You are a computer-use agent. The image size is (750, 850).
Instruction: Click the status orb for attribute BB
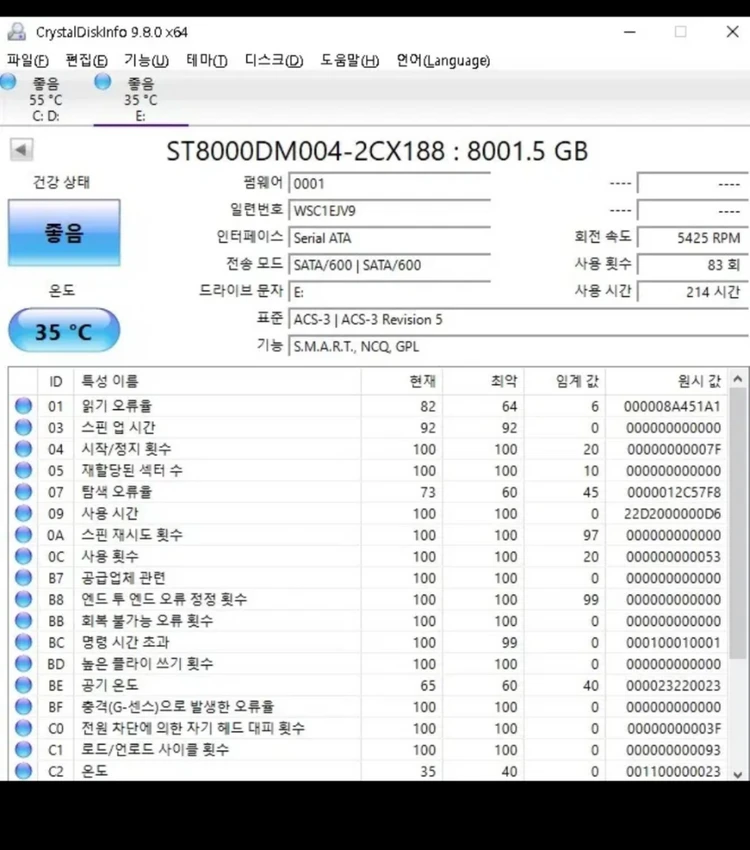[x=23, y=620]
